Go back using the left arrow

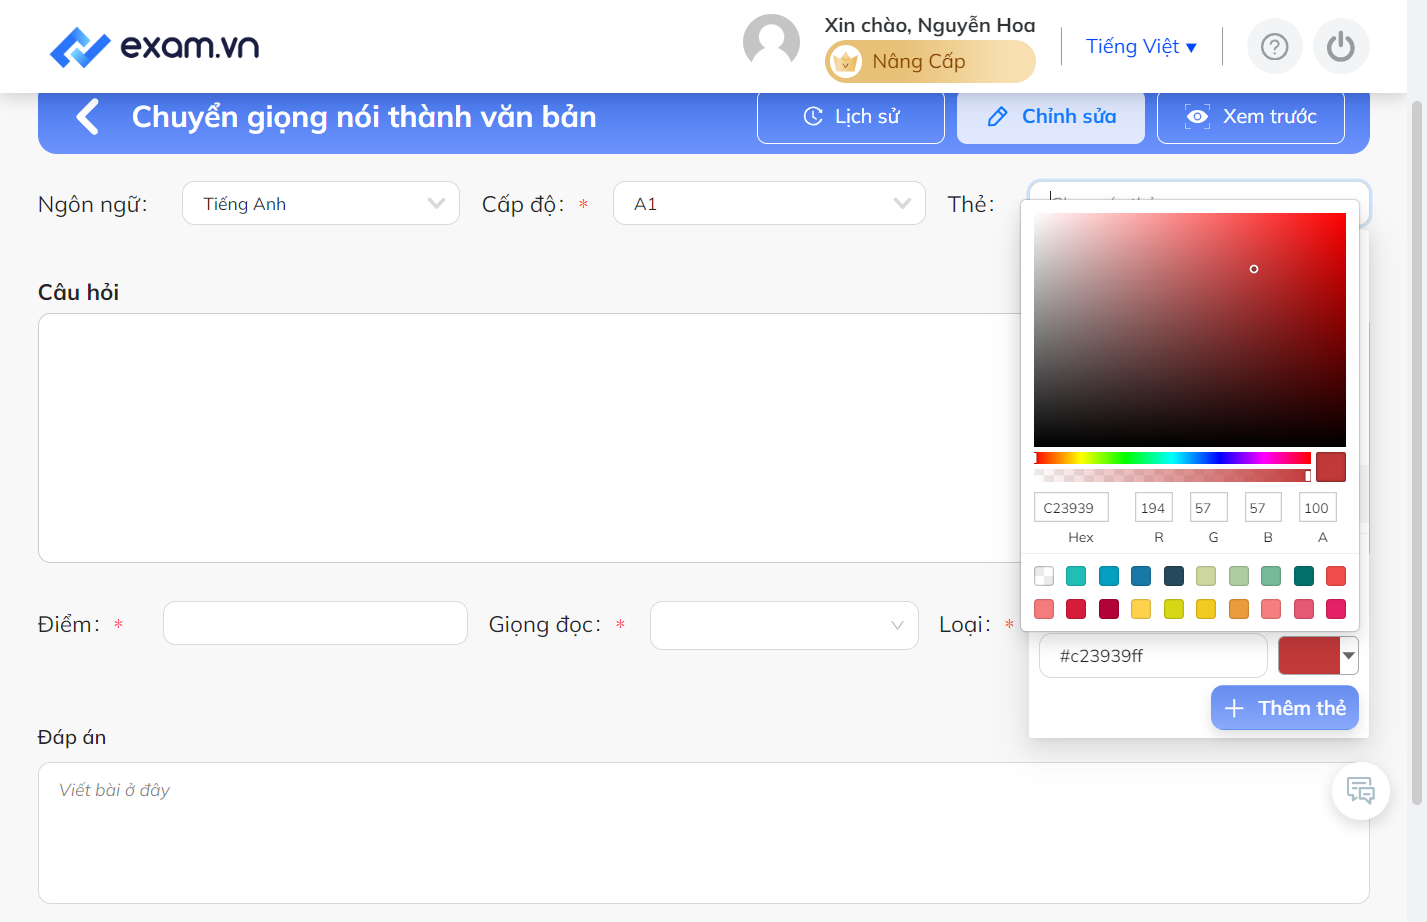pos(88,117)
